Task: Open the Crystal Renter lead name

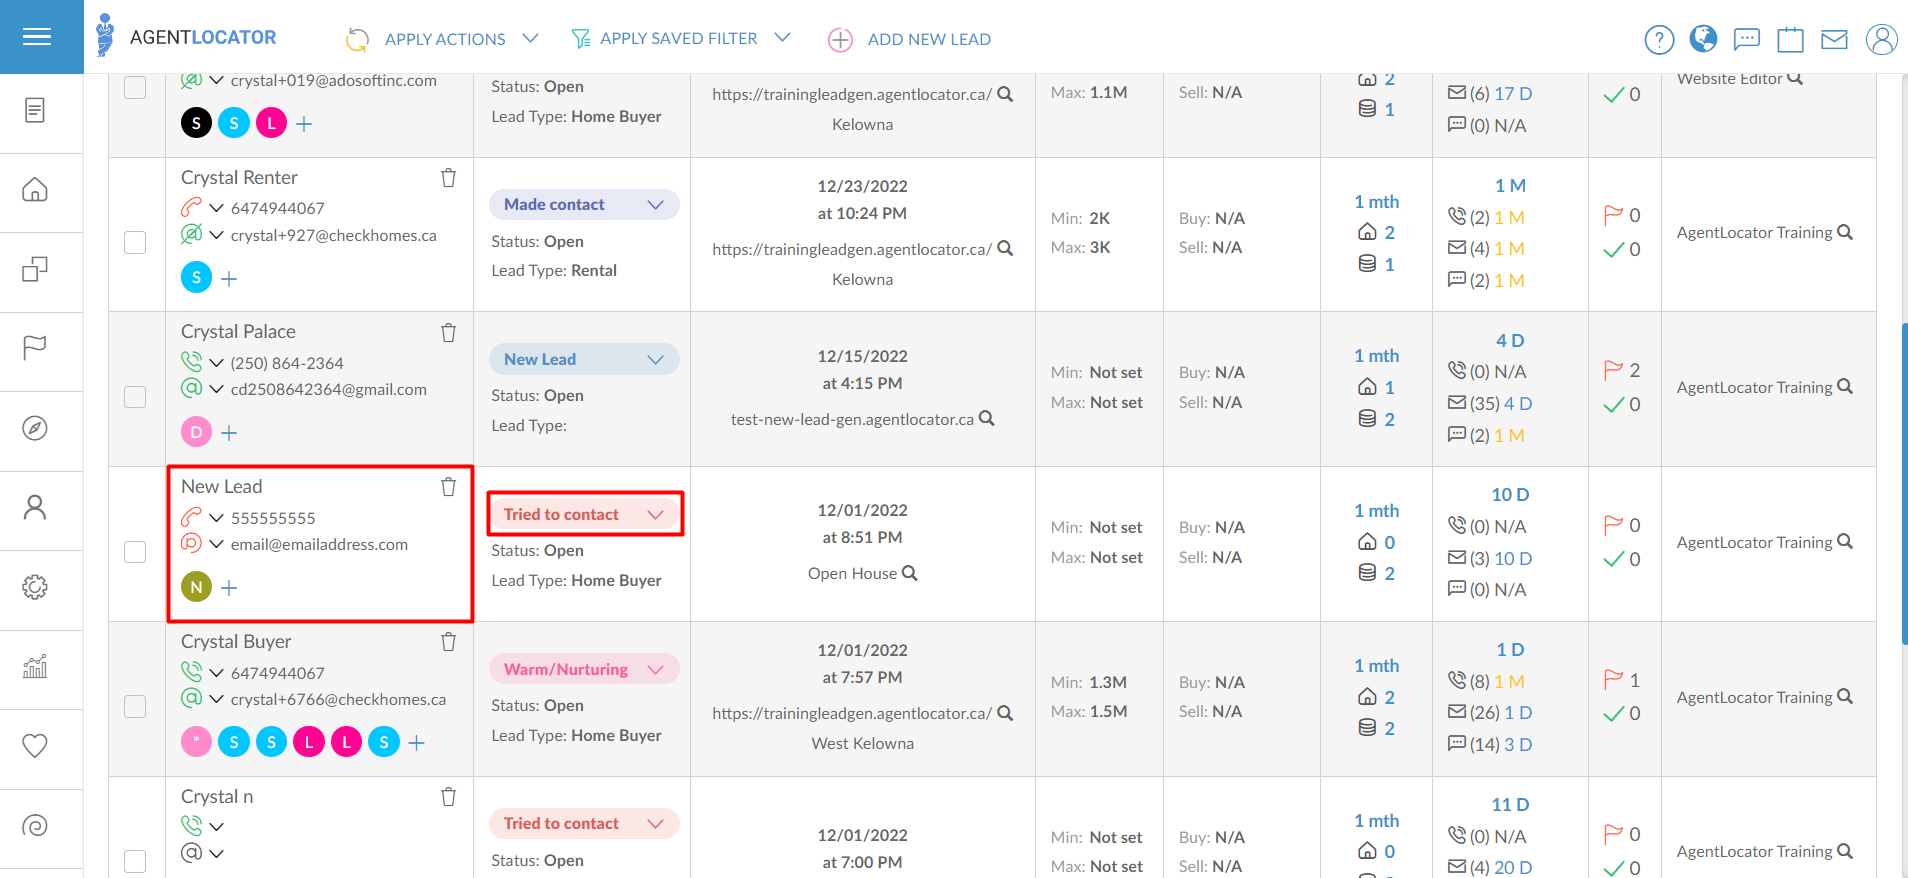Action: [239, 178]
